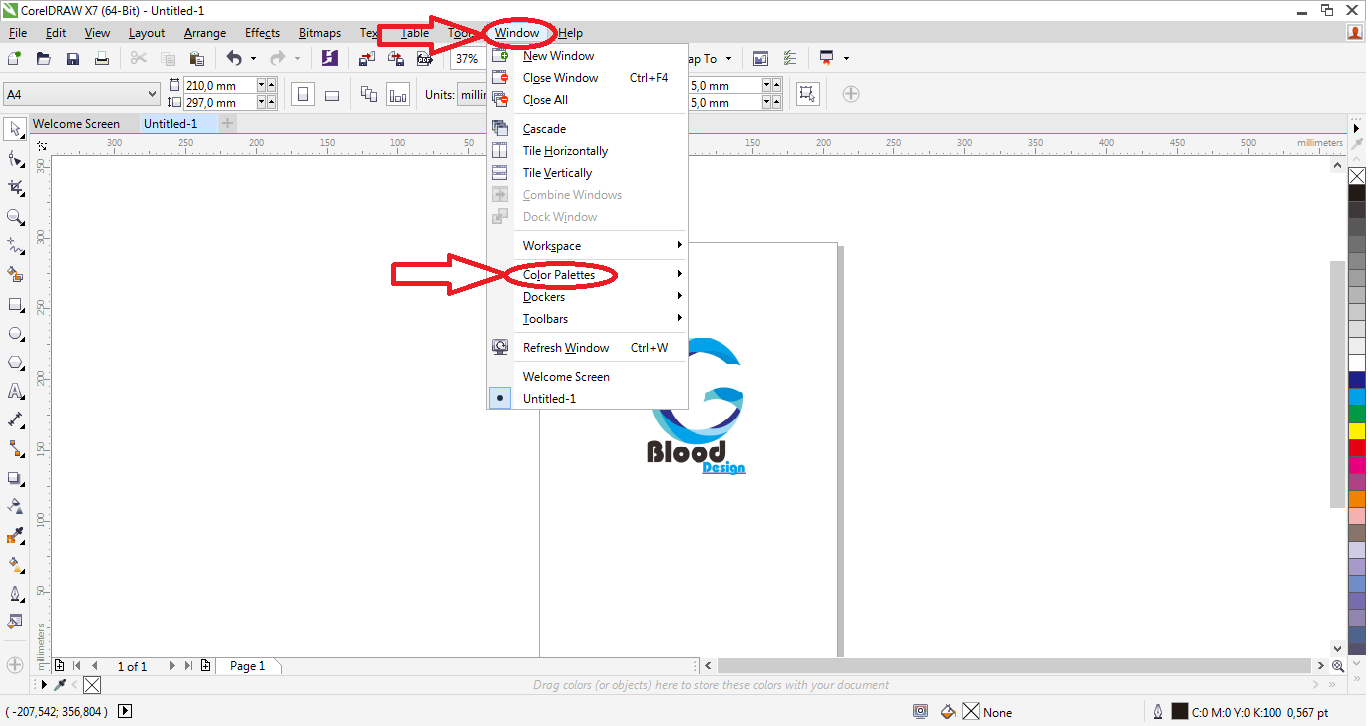Open the Layout menu
This screenshot has height=726, width=1368.
tap(146, 33)
